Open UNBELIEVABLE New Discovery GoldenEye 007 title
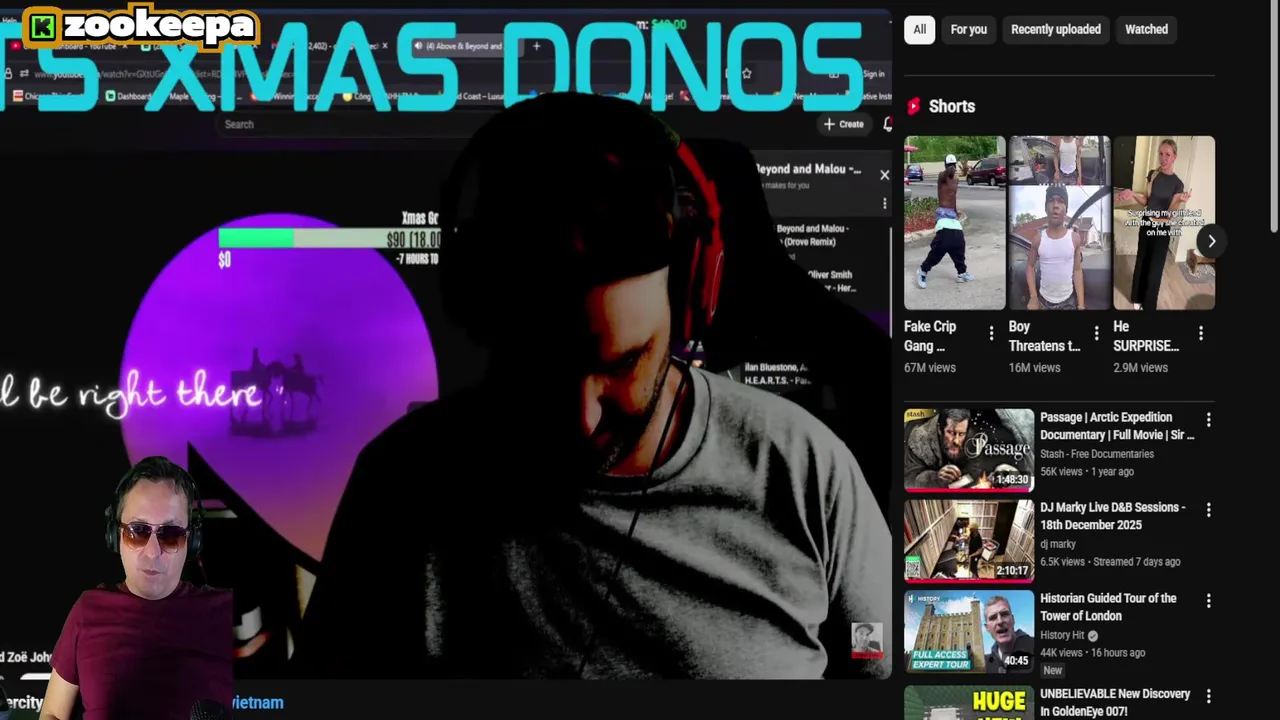Screen dimensions: 1280x720 [1115, 702]
